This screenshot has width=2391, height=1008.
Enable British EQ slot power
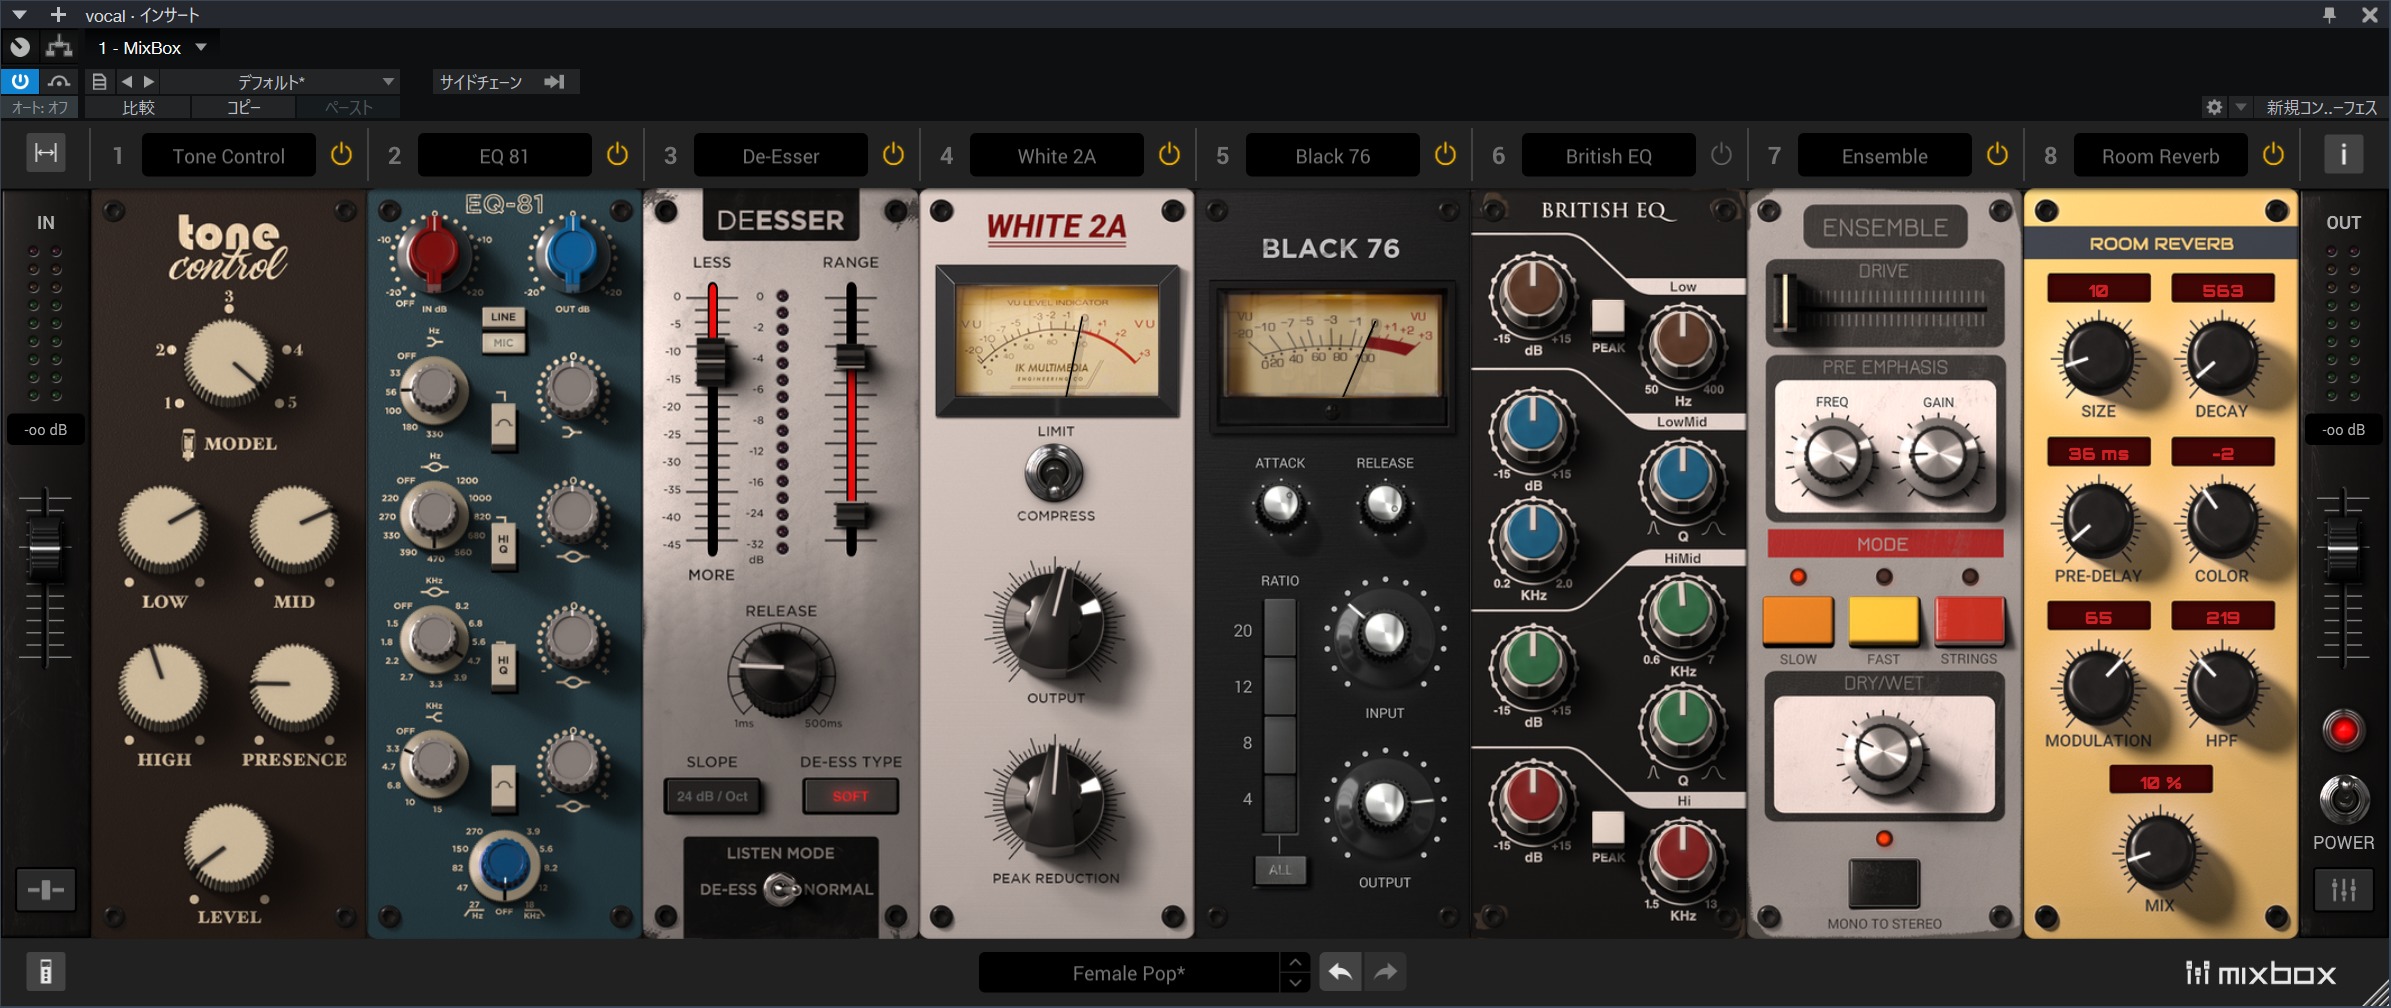[1721, 155]
